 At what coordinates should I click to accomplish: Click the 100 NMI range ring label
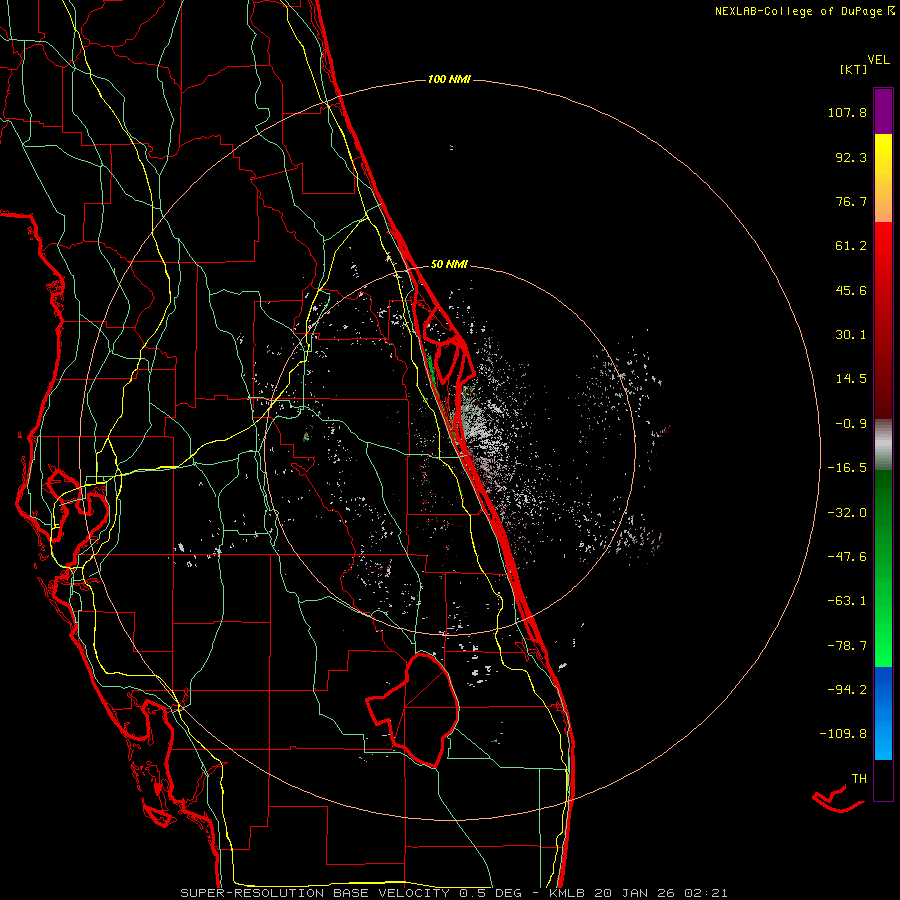pos(449,79)
